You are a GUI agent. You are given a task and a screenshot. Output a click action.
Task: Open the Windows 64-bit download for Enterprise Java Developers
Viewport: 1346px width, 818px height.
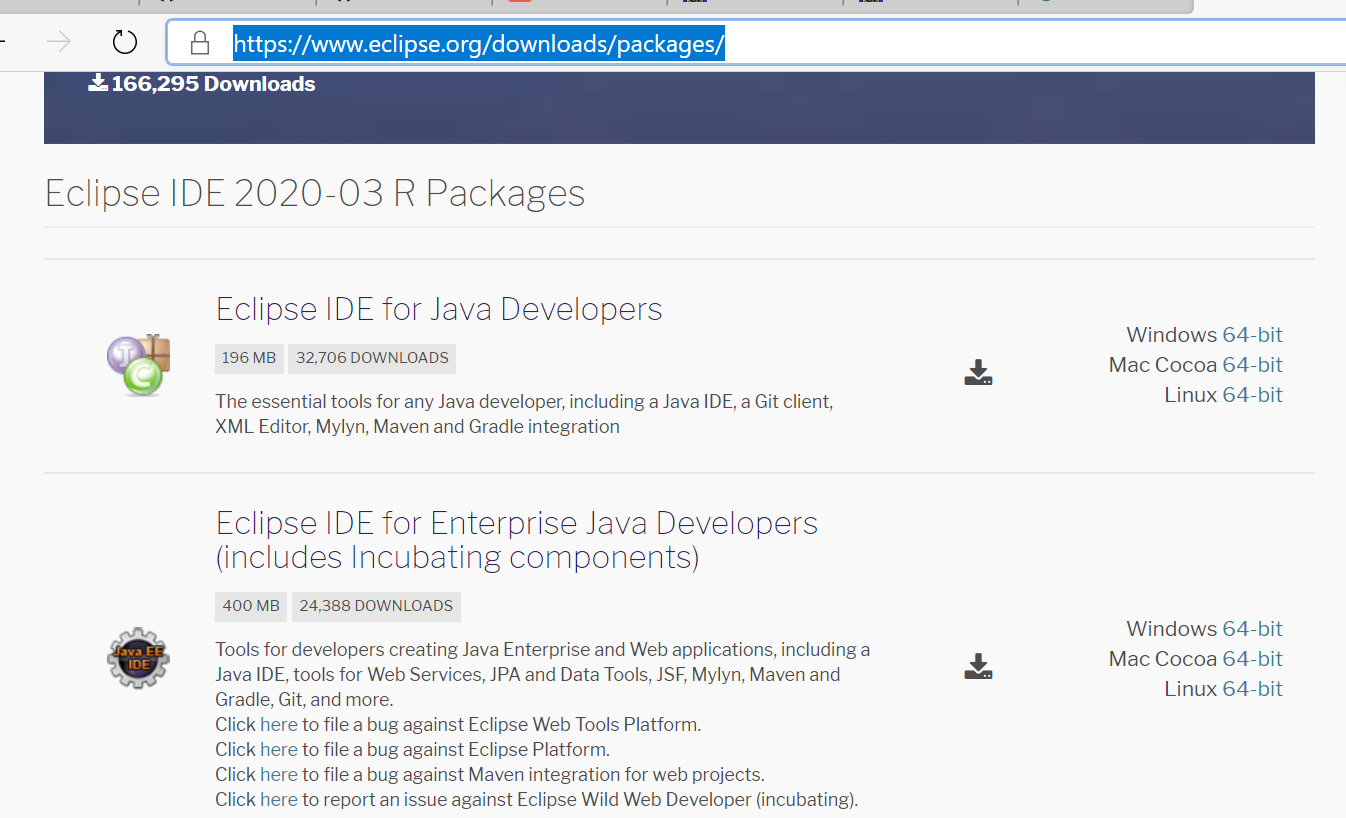pos(1252,628)
